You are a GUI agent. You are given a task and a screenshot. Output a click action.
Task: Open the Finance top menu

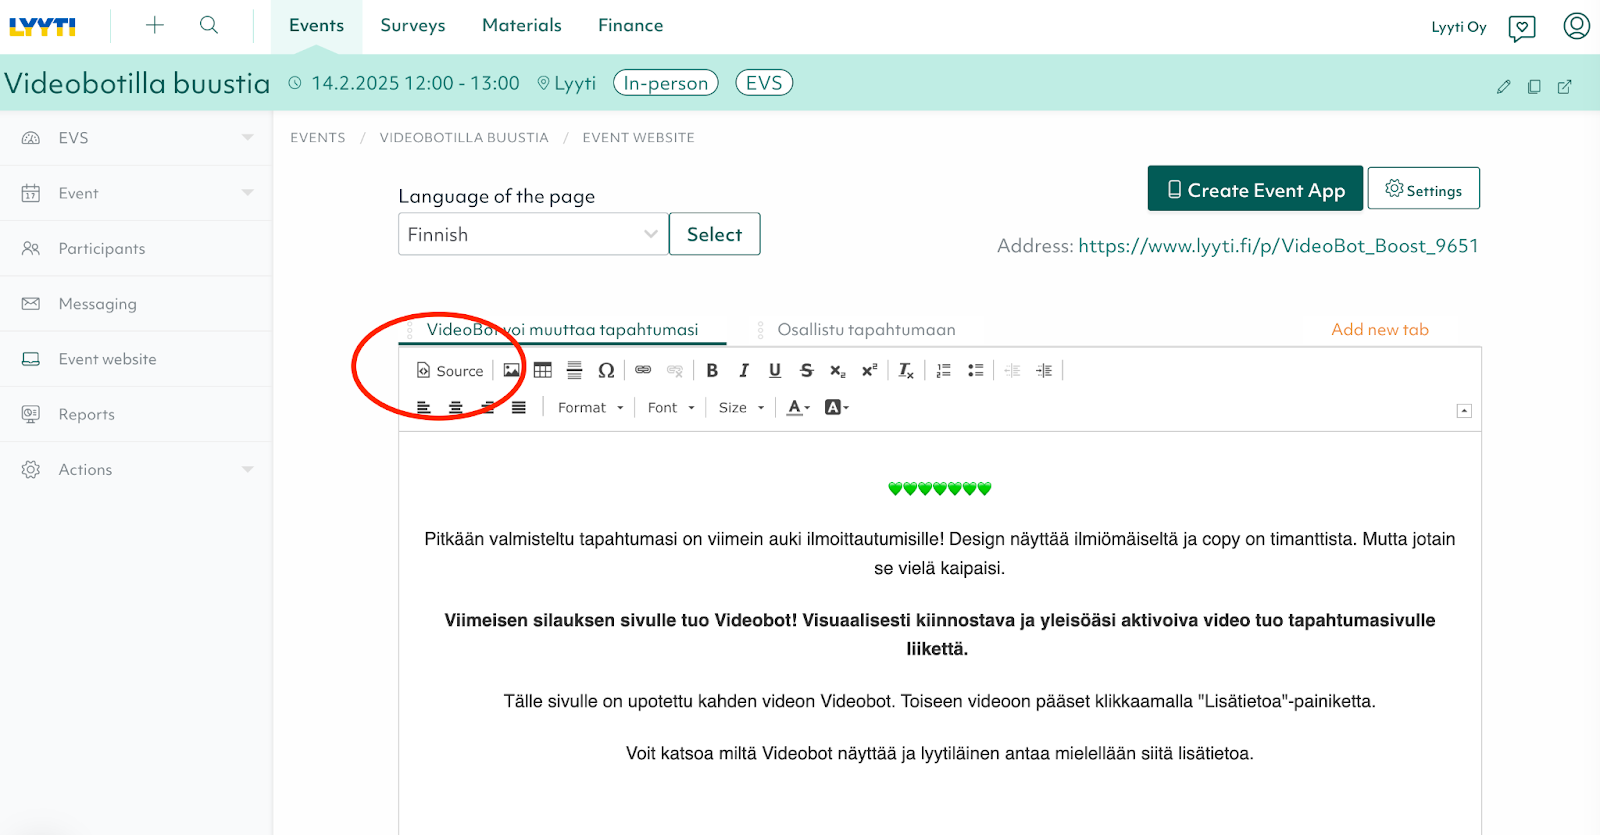(631, 26)
